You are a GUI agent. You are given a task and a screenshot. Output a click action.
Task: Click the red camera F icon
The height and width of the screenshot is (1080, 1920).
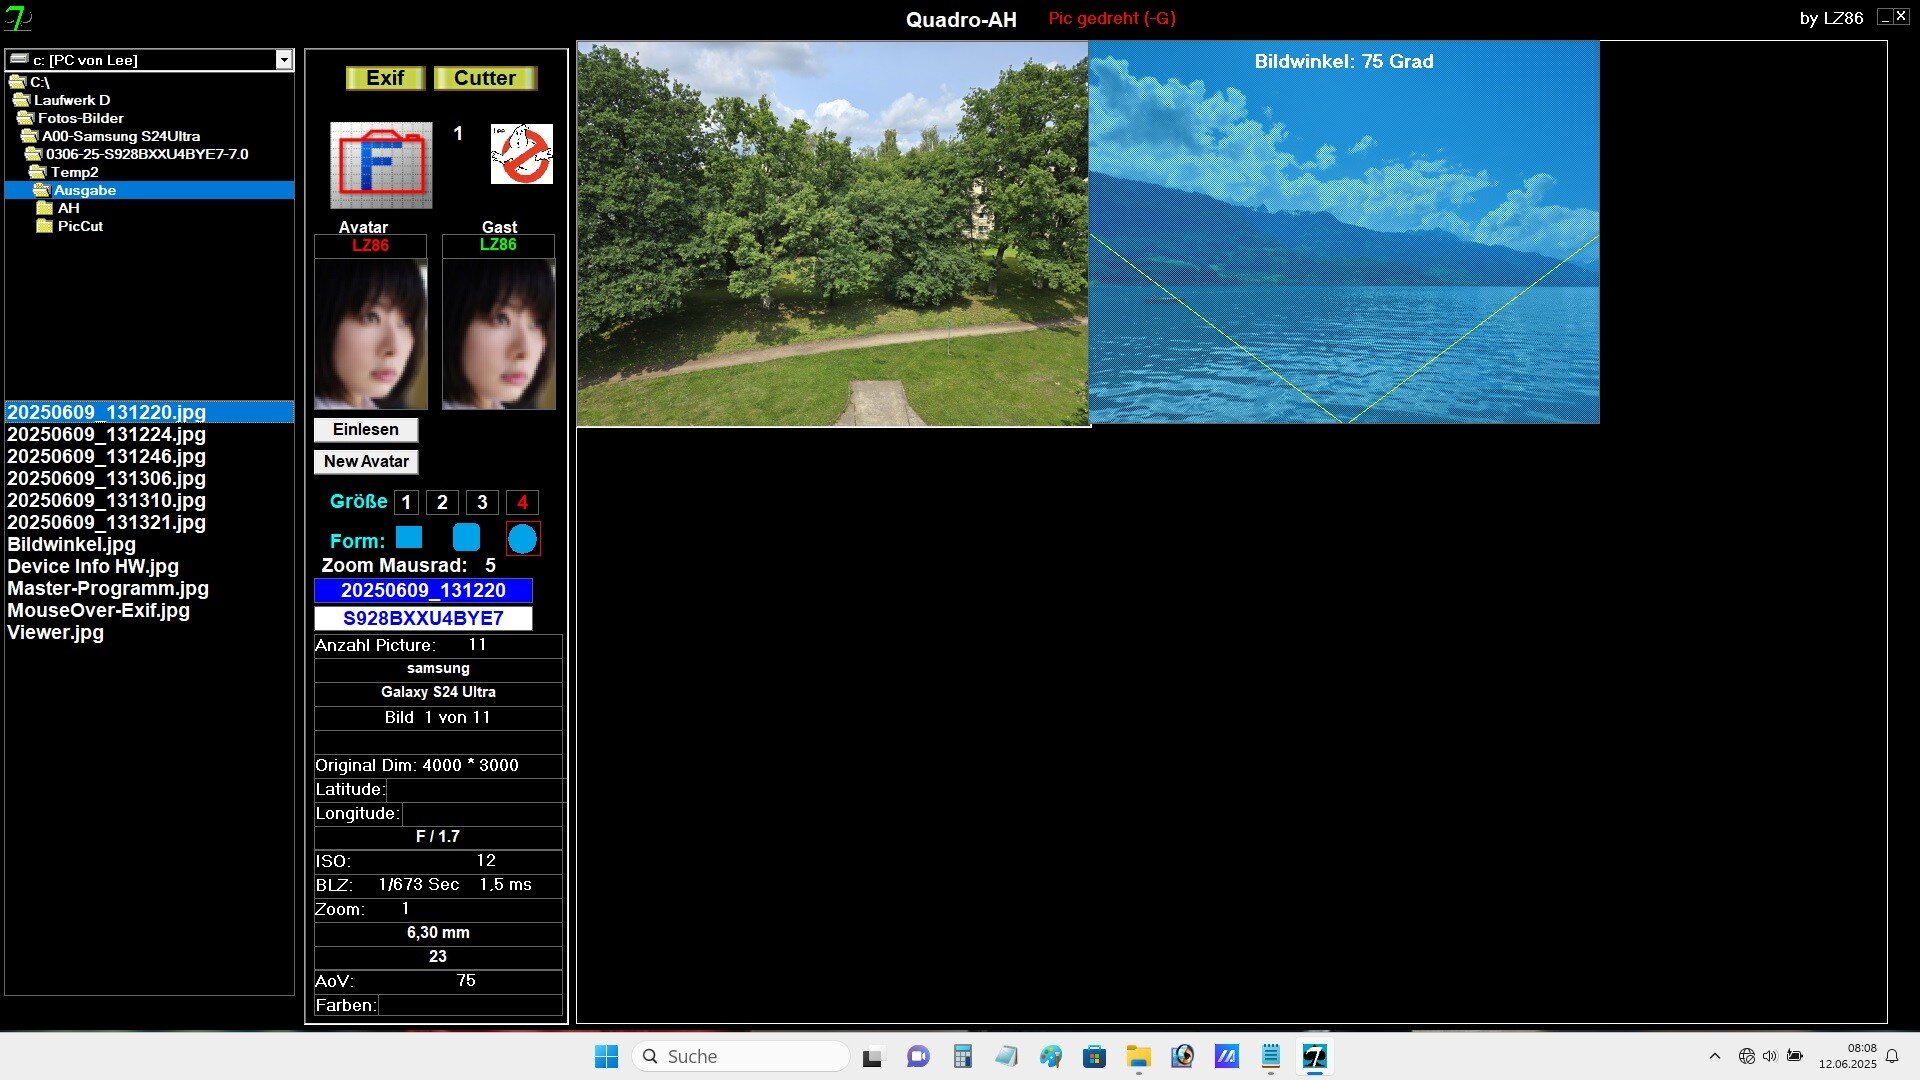(381, 165)
